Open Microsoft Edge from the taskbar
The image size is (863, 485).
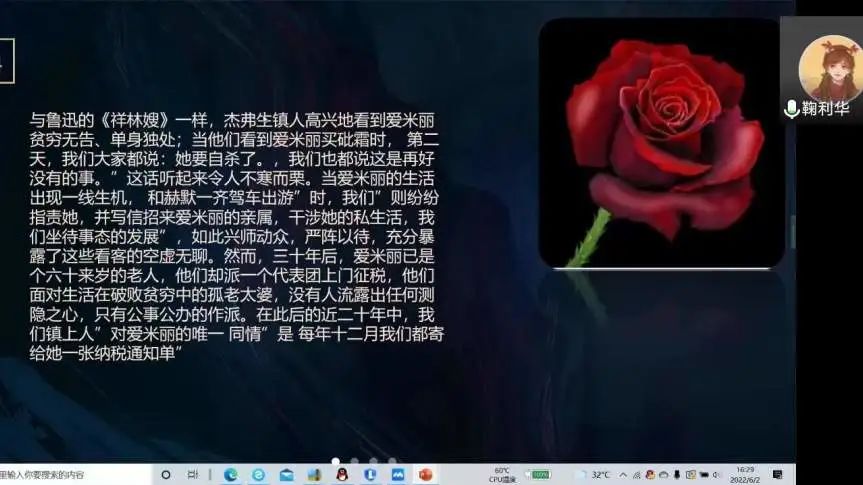click(231, 474)
